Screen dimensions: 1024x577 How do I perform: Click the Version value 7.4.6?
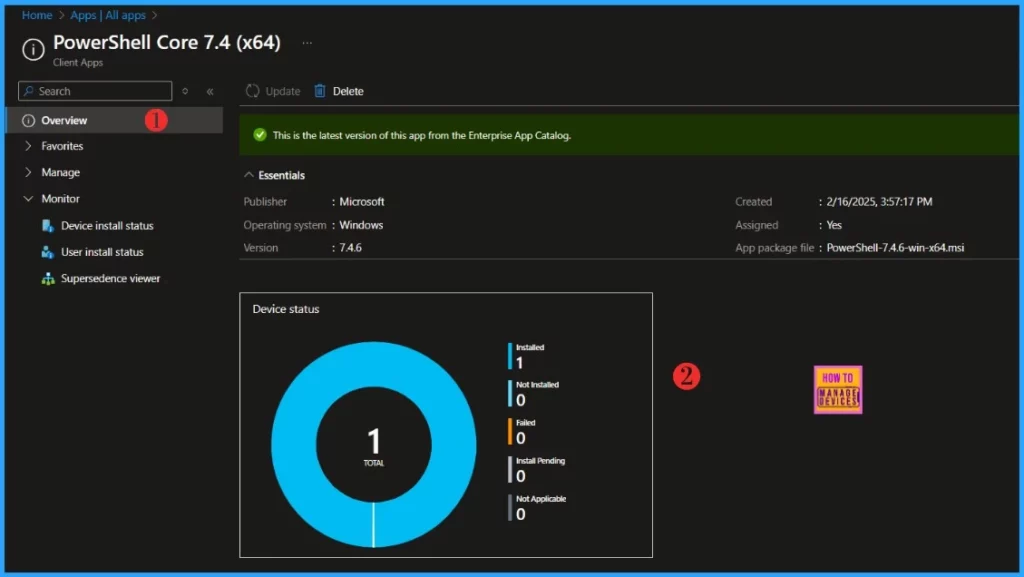point(351,248)
